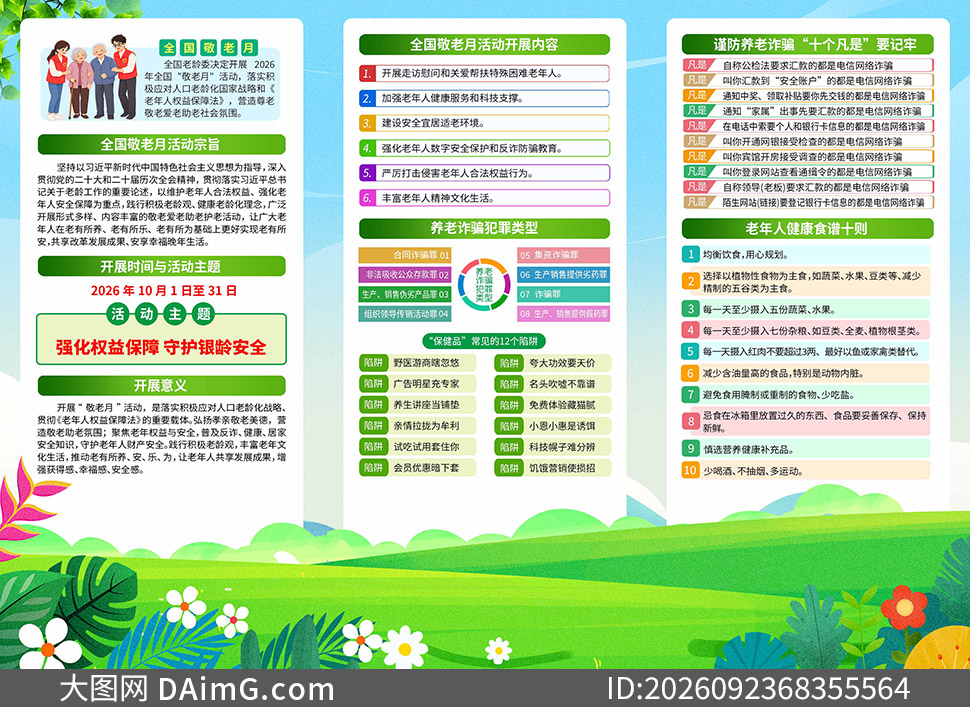
Task: Click the row '叫你开通网银接受检查'
Action: coord(809,142)
